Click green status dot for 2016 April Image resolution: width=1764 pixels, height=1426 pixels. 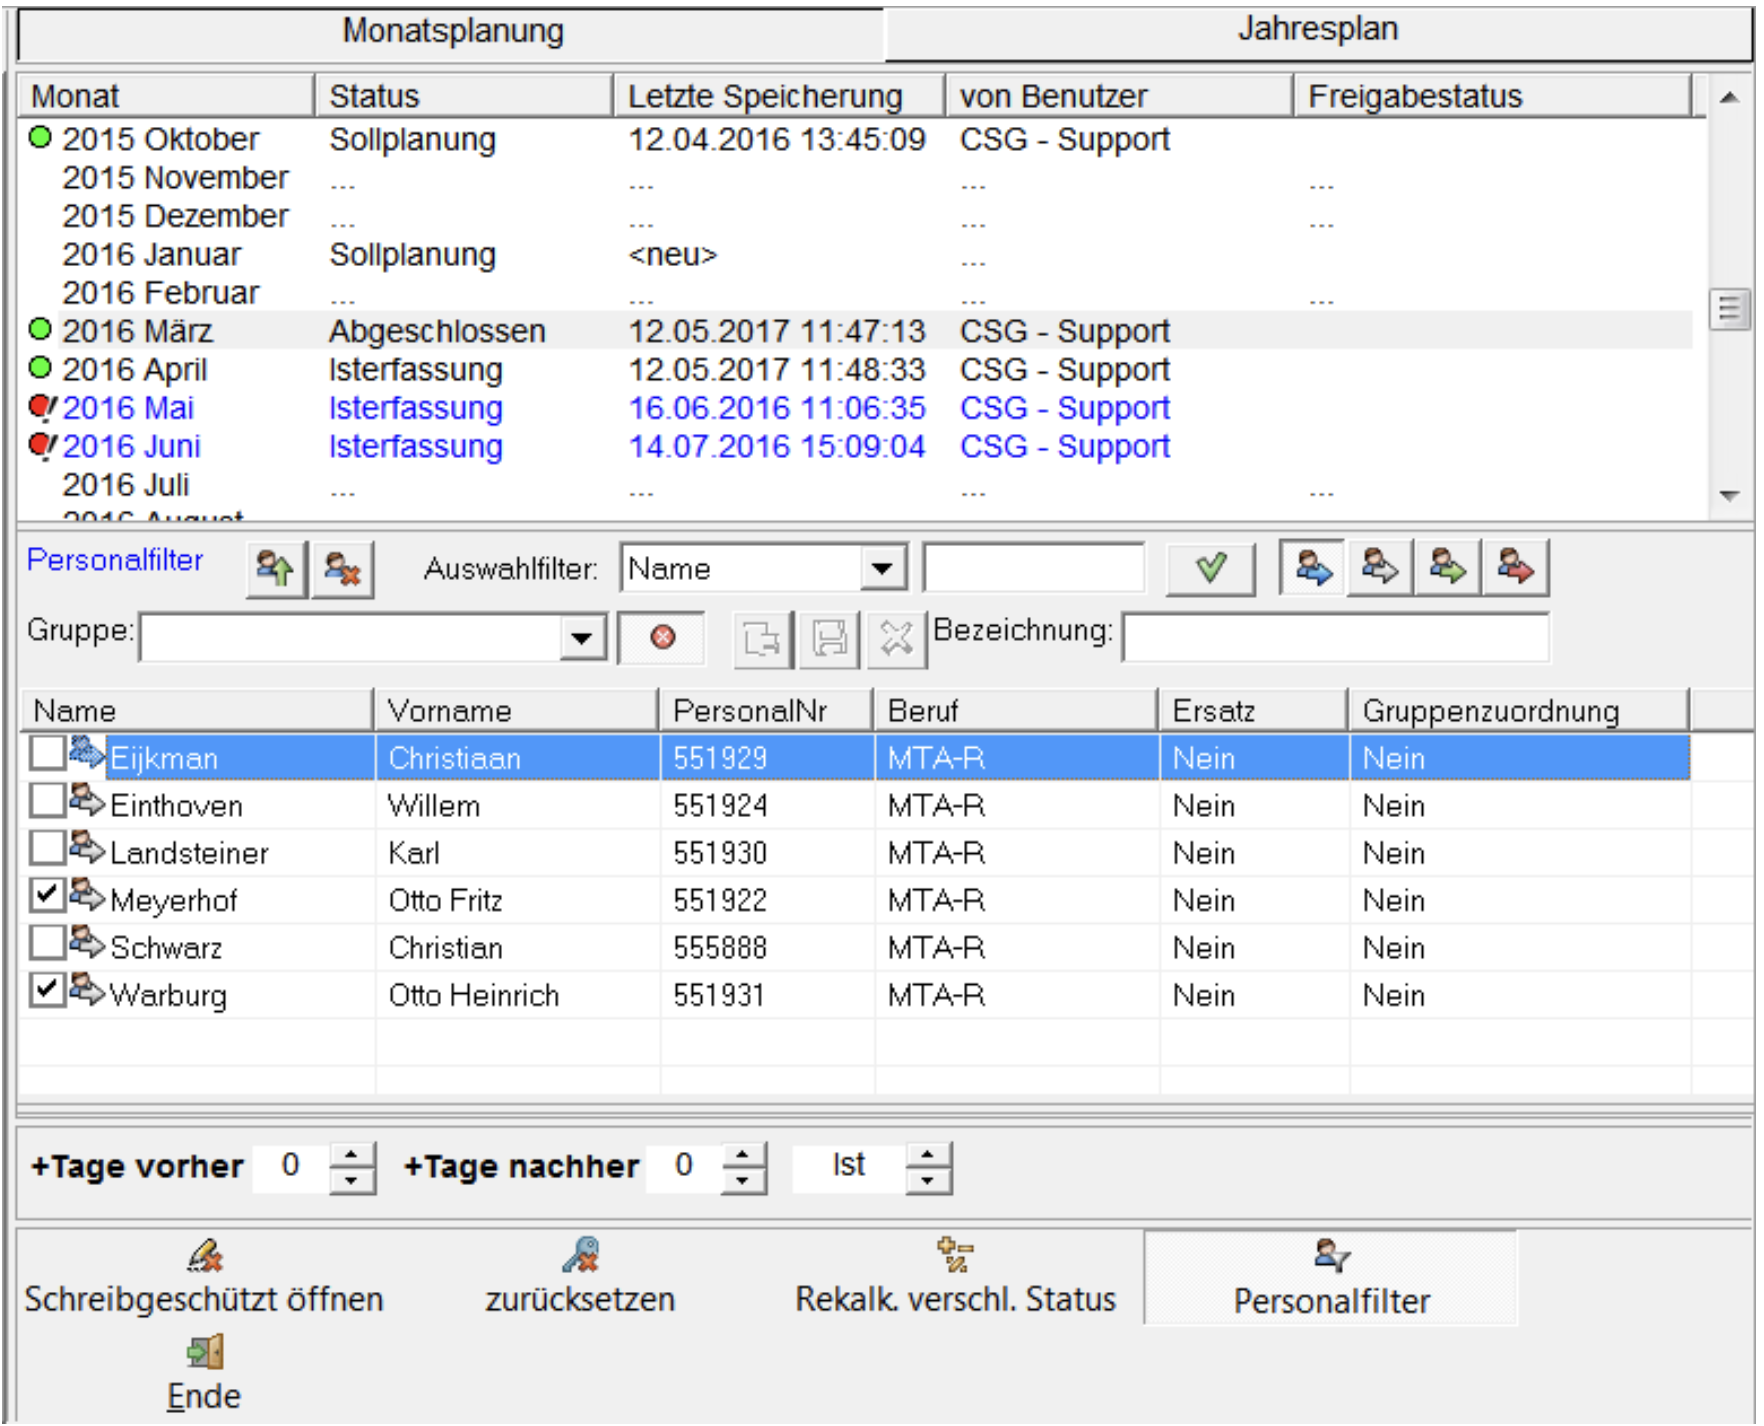(x=40, y=367)
